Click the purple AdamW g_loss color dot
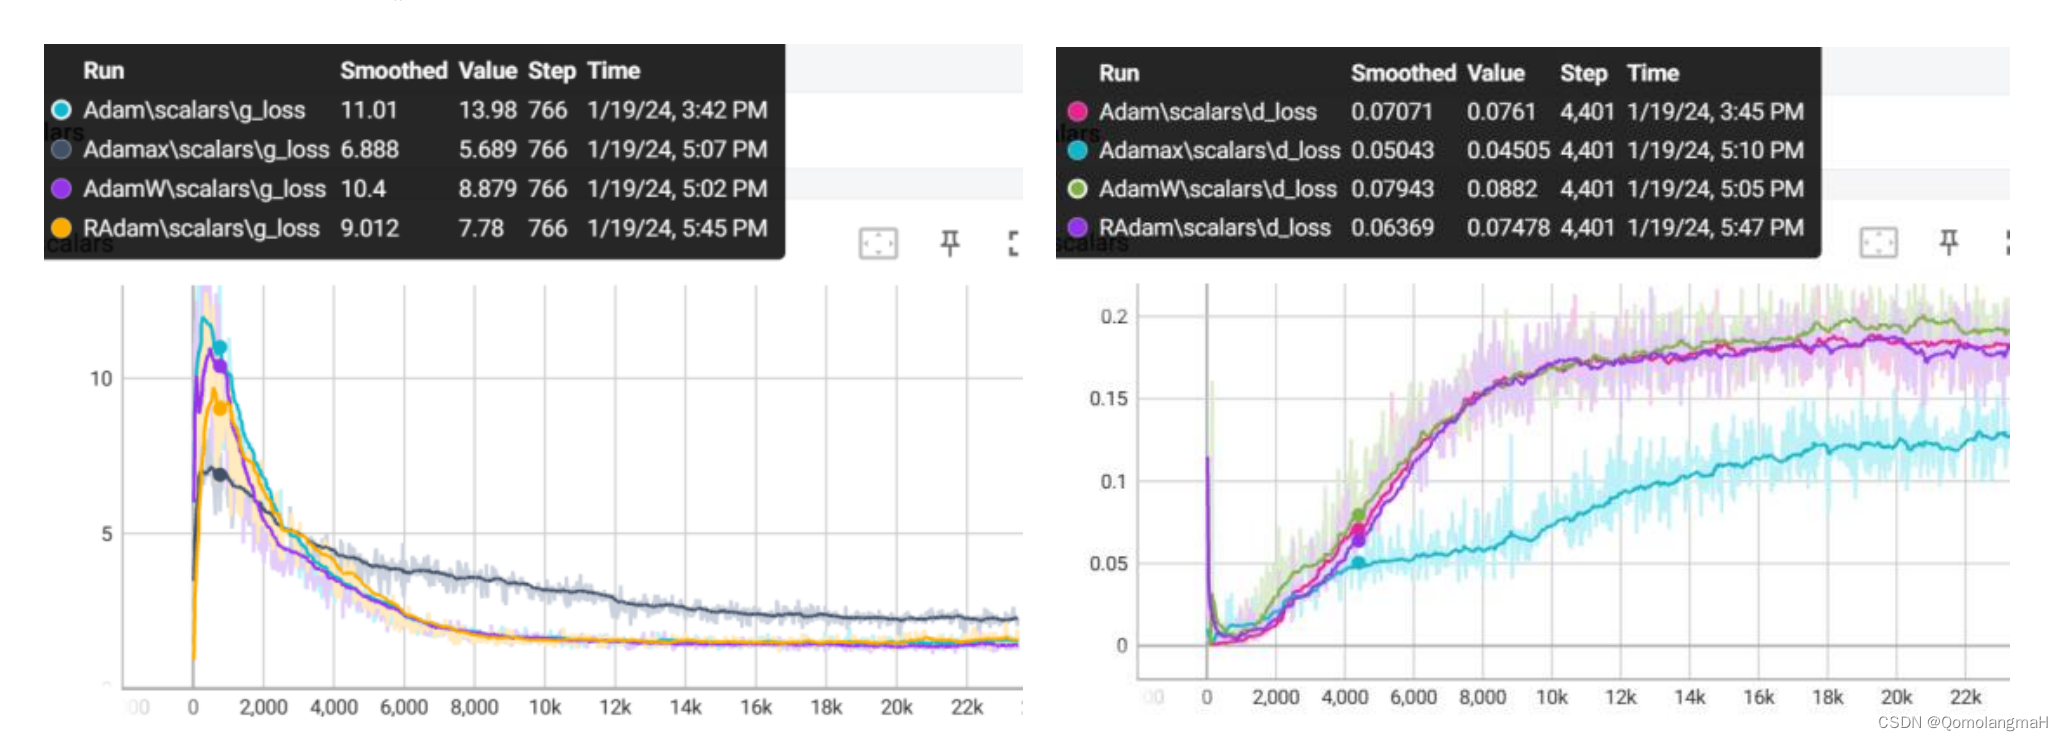Screen dimensions: 2063x741 [x=61, y=189]
